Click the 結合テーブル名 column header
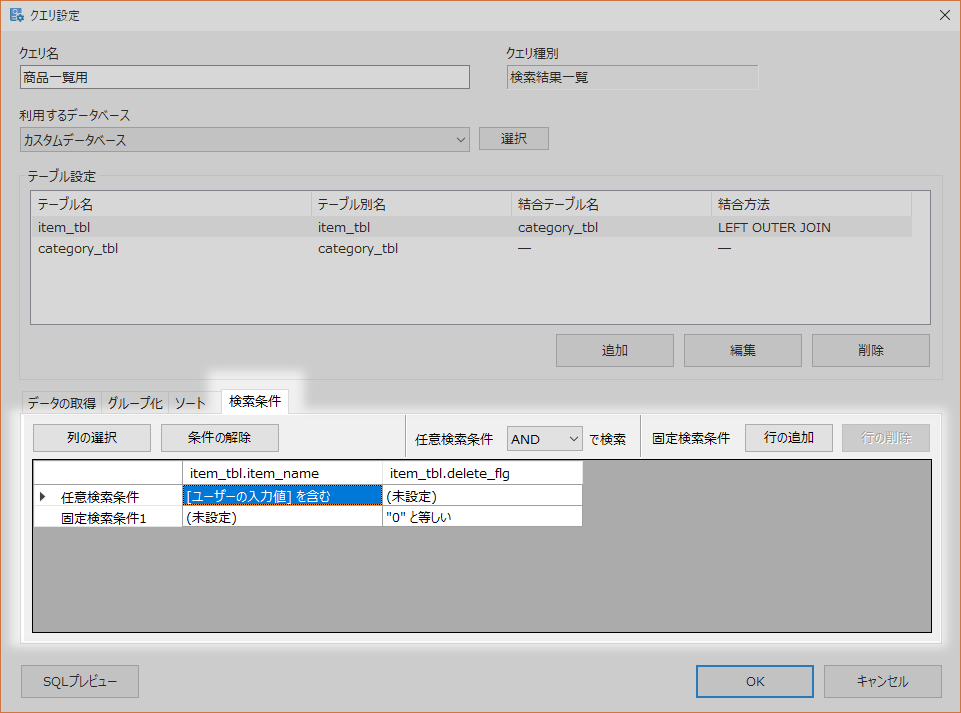 [611, 204]
